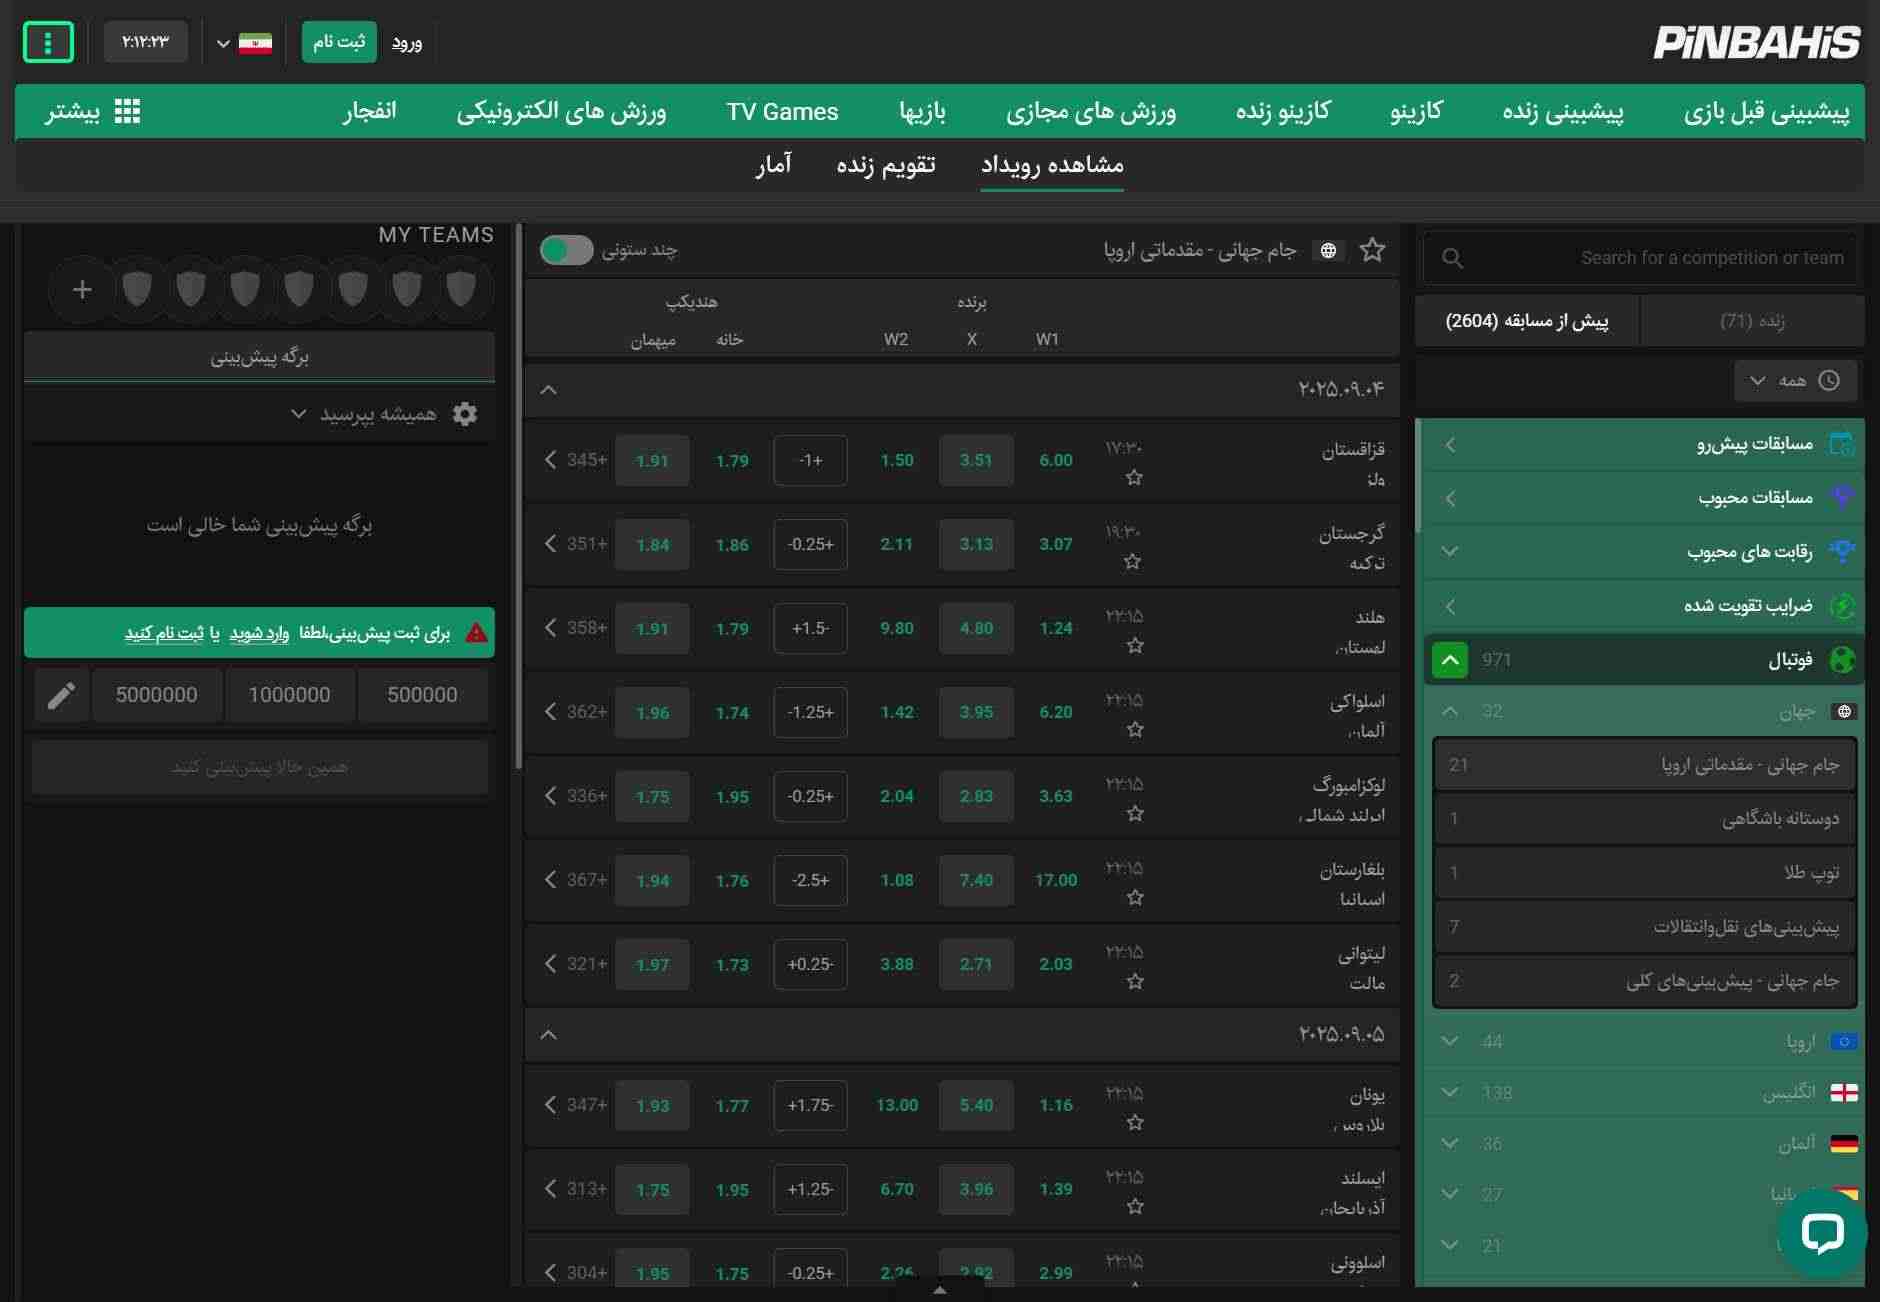Select the 1000000 quick stake amount
Viewport: 1880px width, 1302px height.
(289, 695)
